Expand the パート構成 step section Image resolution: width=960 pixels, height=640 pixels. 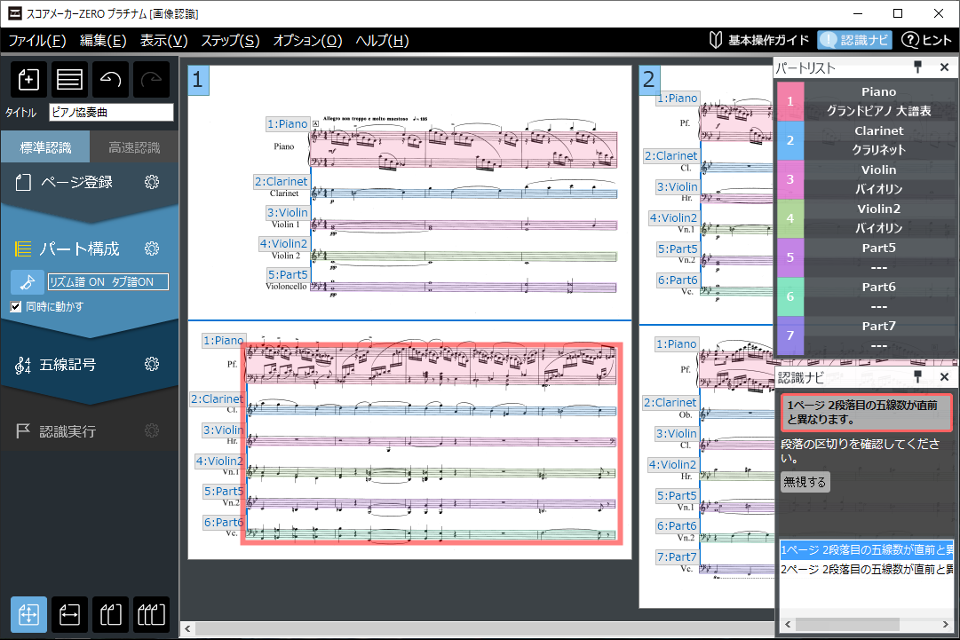click(x=80, y=249)
